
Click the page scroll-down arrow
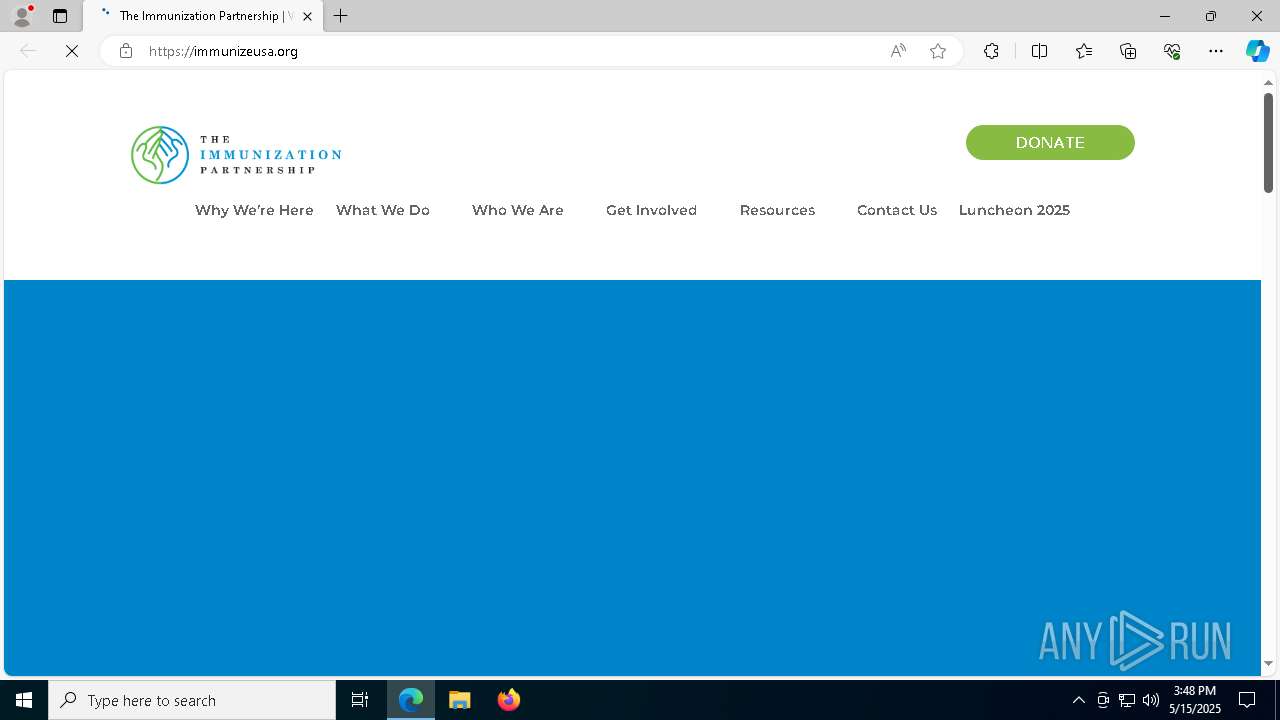[x=1268, y=664]
